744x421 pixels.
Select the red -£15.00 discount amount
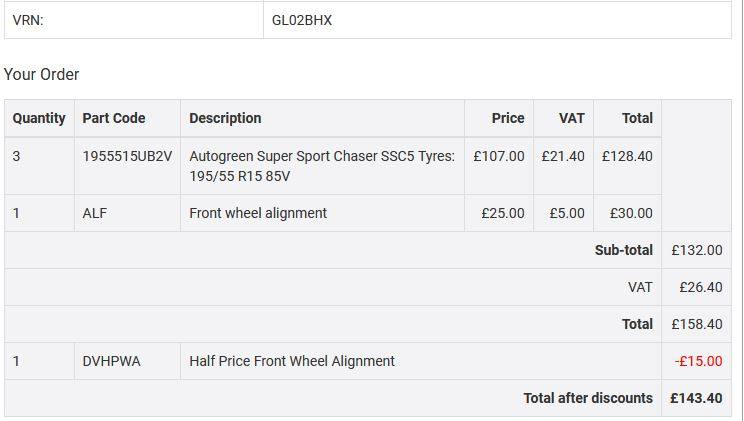698,361
